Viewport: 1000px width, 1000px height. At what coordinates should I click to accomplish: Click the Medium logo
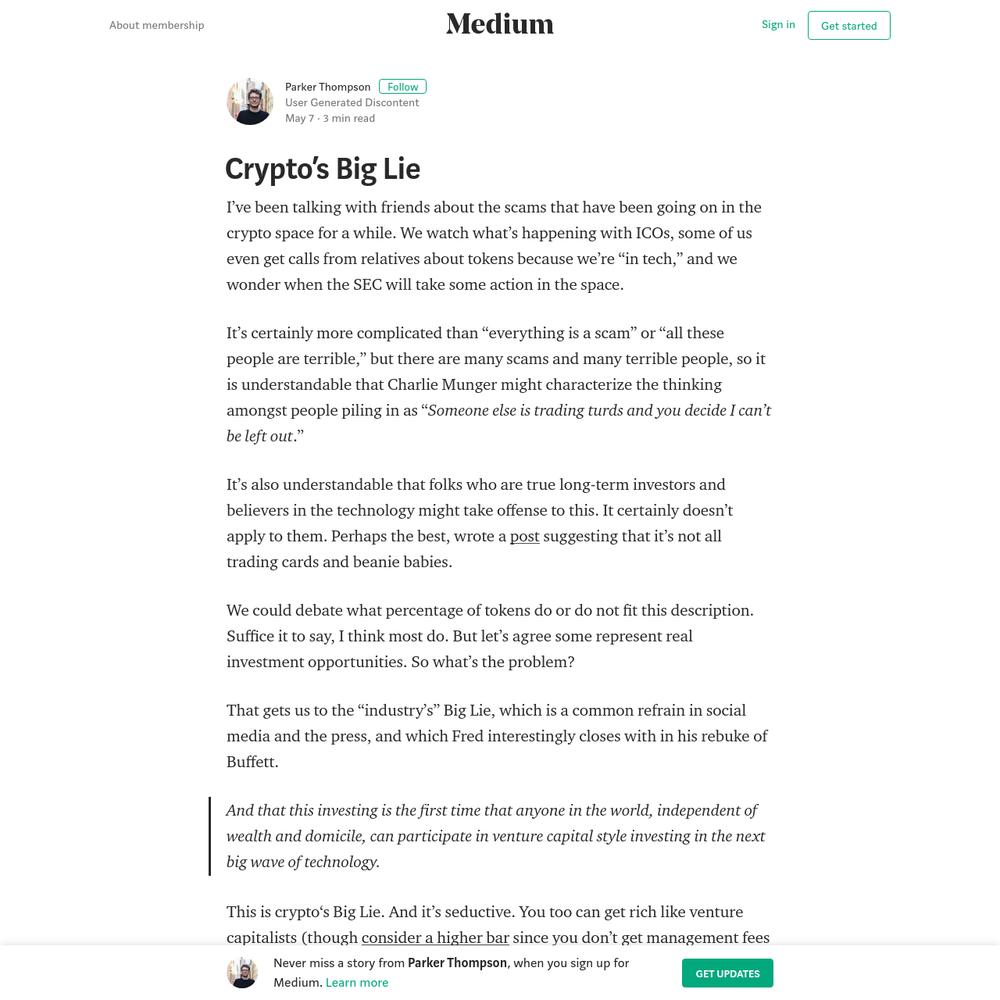click(x=499, y=24)
